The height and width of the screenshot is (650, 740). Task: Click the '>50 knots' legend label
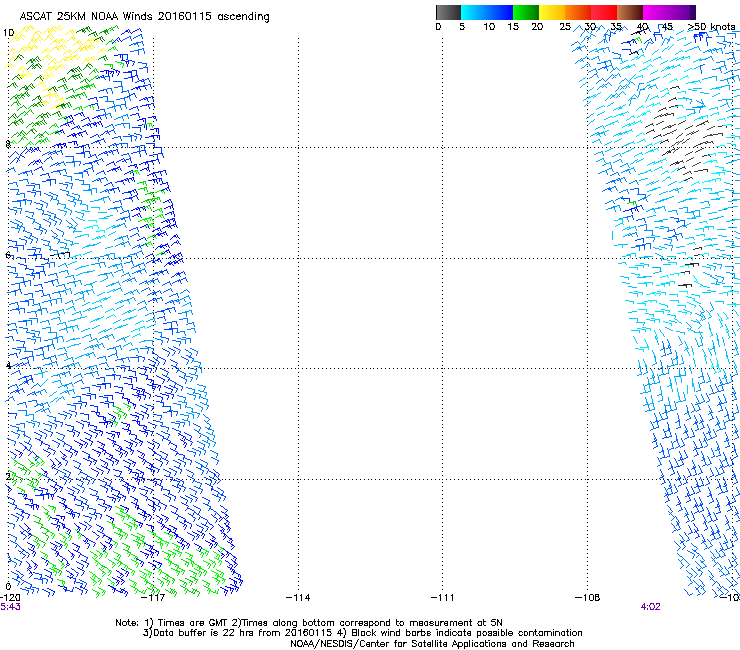711,27
